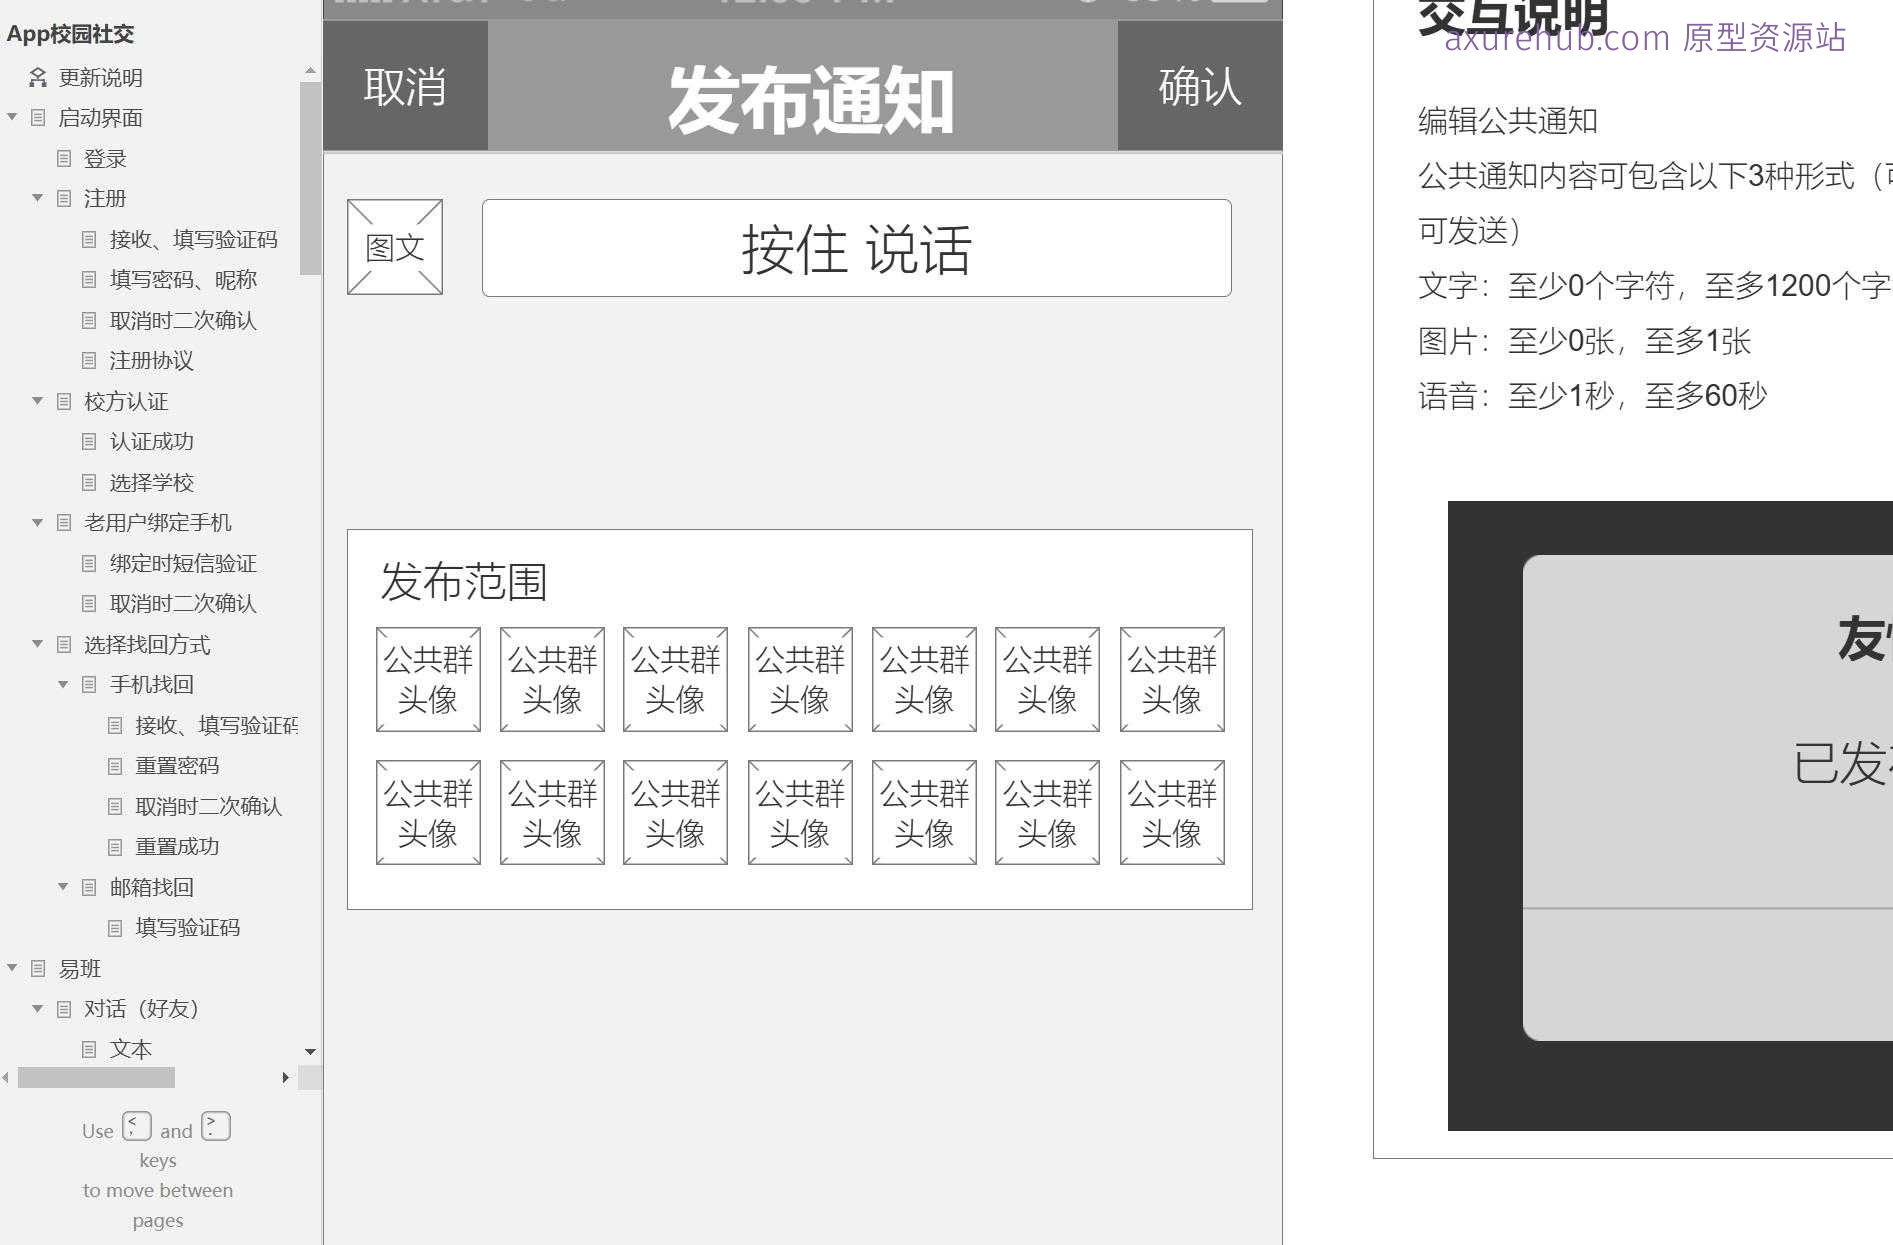The image size is (1893, 1245).
Task: Click the page icon next to 重置成功
Action: (116, 846)
